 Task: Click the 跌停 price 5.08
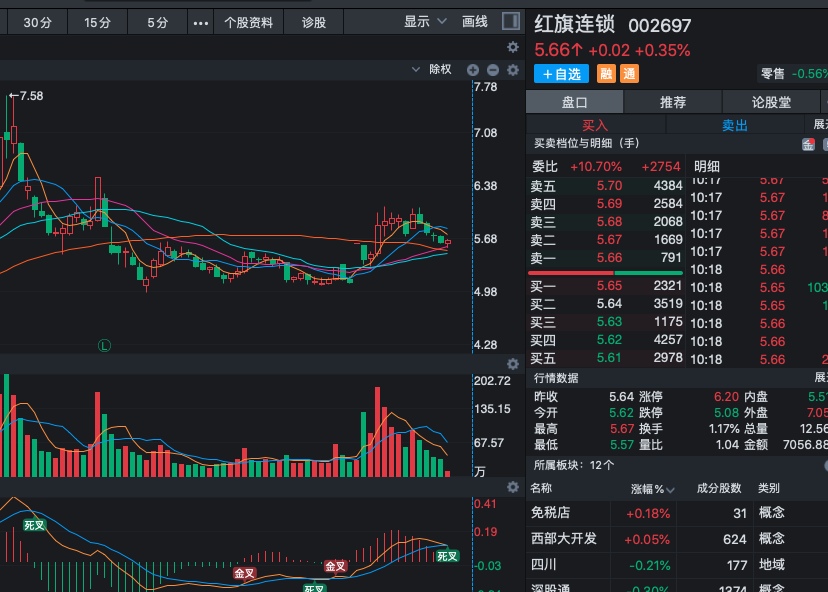[726, 412]
